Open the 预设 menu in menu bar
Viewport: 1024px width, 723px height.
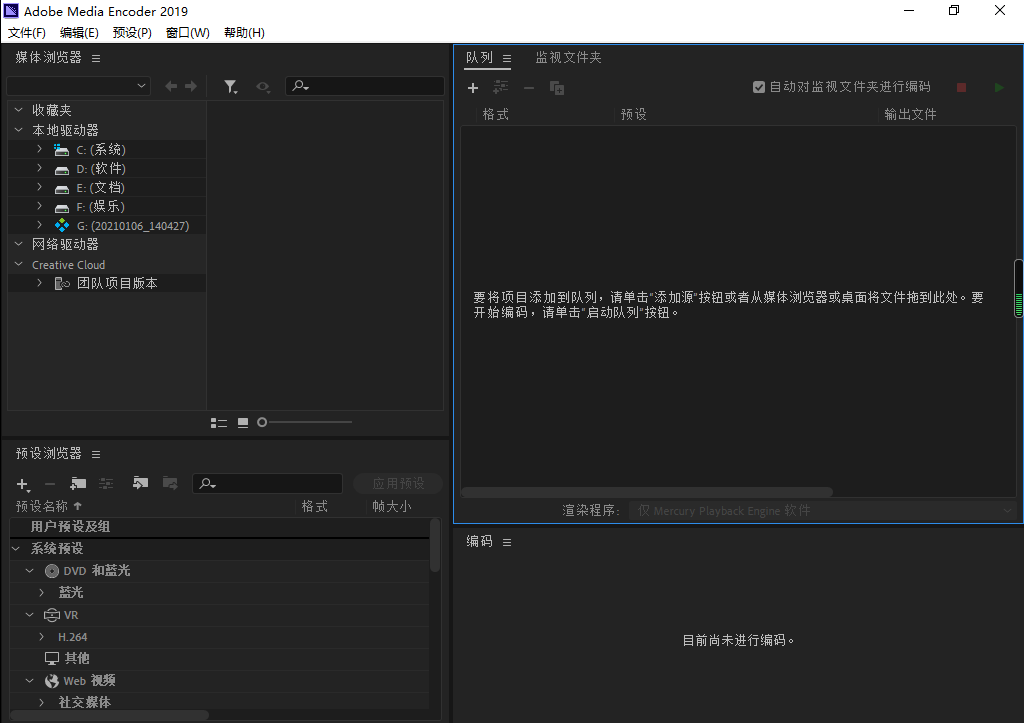tap(131, 32)
